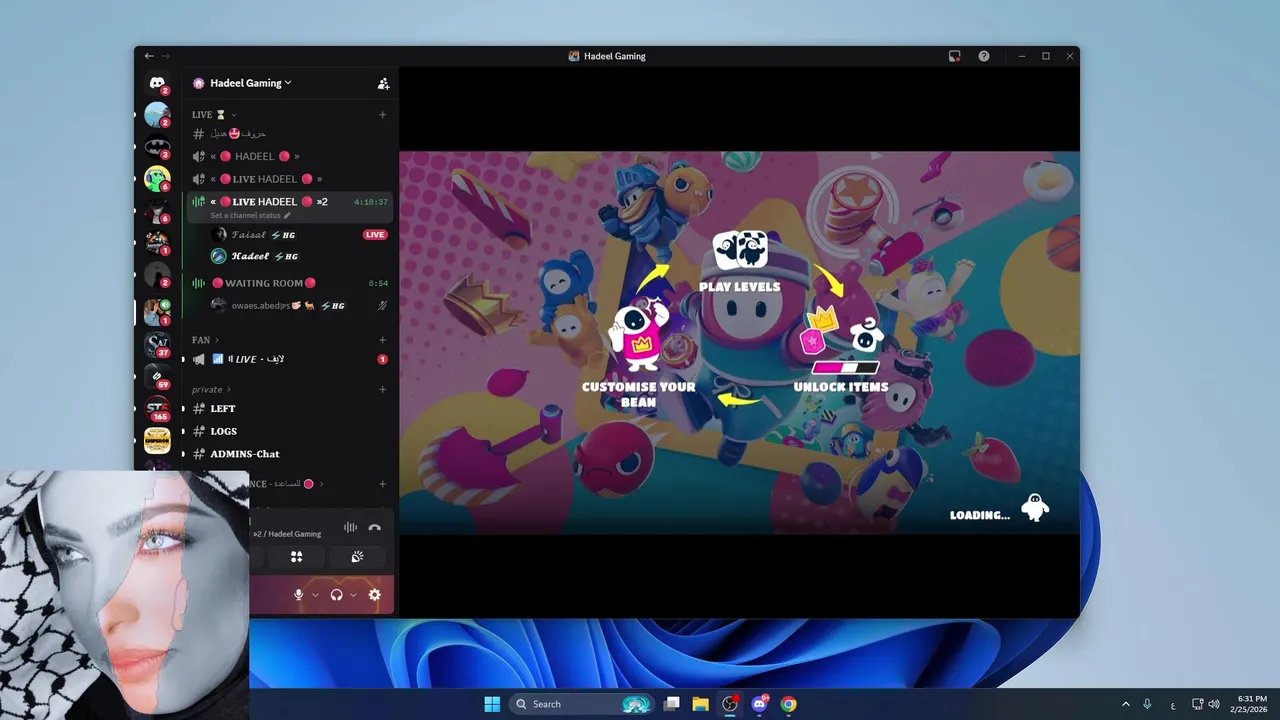
Task: Open the ADMINS-Chat text channel
Action: [x=290, y=454]
